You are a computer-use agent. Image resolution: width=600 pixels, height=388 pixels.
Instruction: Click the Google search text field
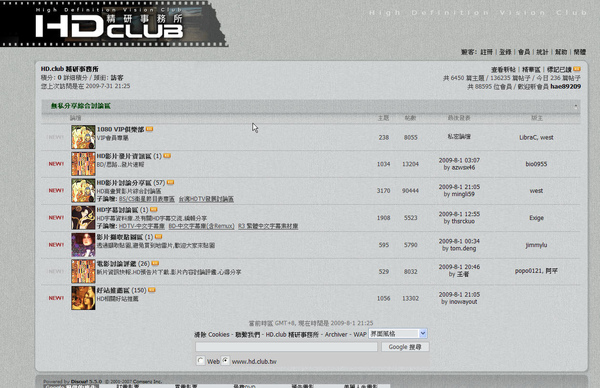pos(286,347)
